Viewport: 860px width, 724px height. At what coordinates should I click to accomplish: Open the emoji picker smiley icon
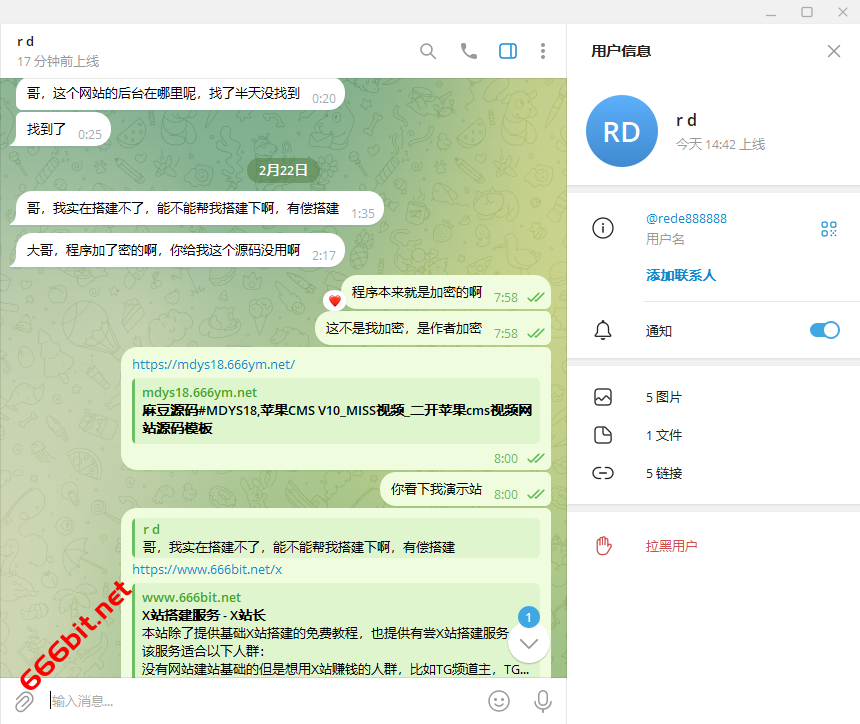pos(499,701)
